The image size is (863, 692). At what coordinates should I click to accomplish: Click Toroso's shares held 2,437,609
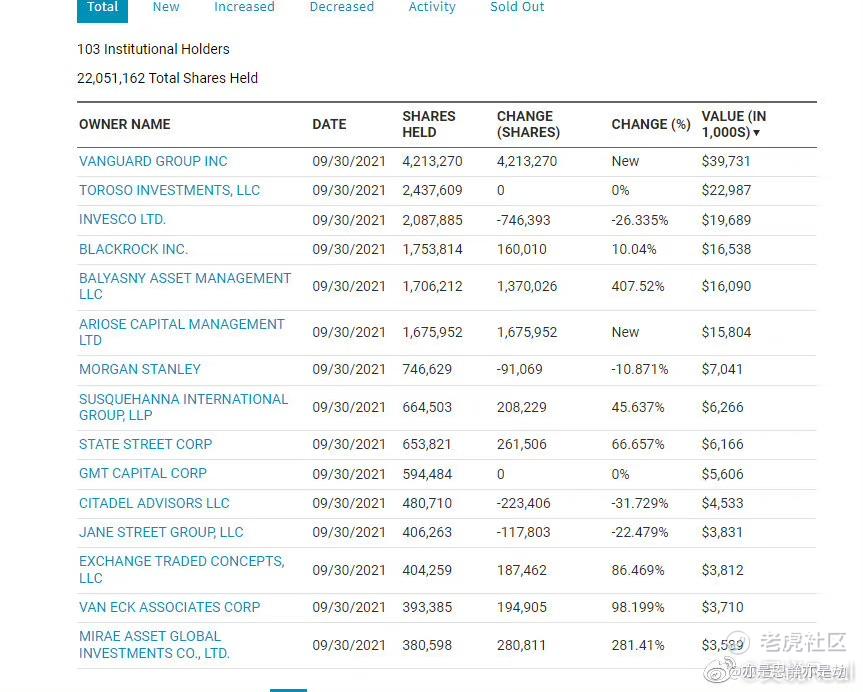click(432, 190)
